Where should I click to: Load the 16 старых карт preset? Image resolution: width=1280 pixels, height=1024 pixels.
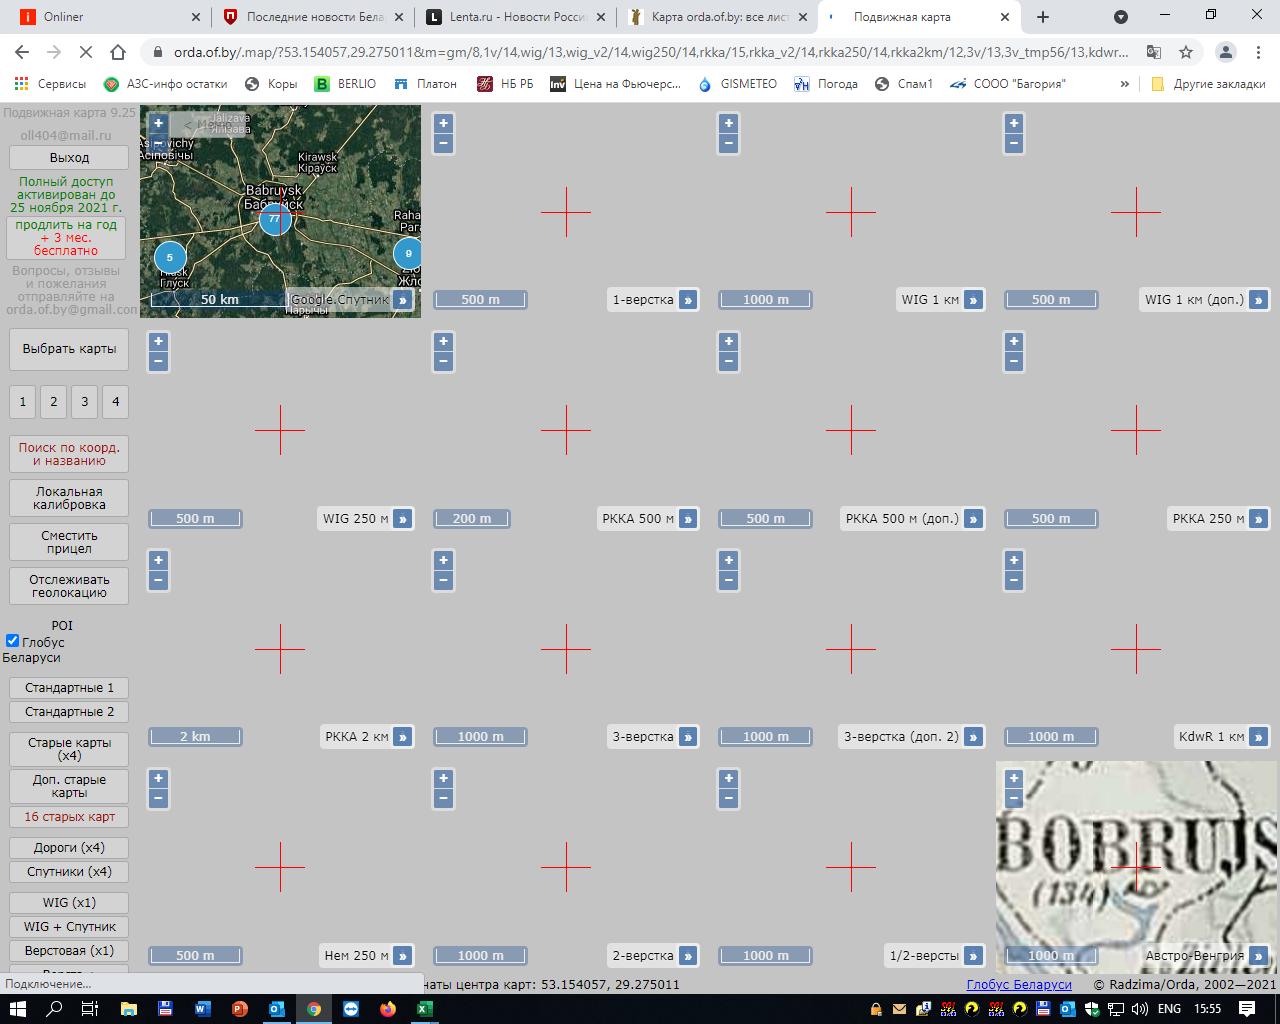(69, 817)
